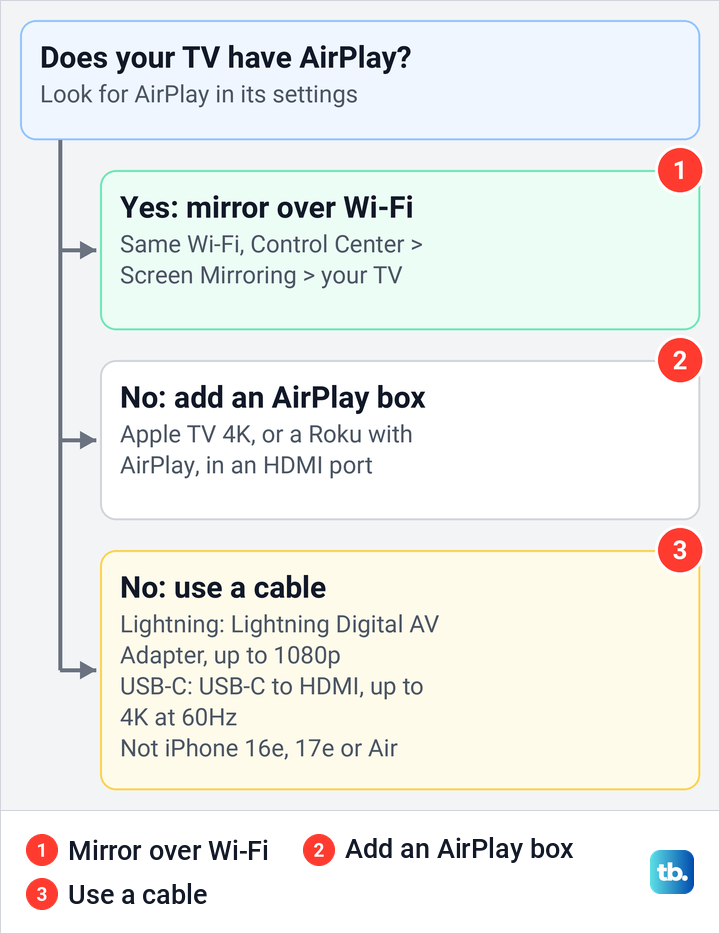Click the tb. logo icon
The image size is (720, 934).
pos(672,872)
